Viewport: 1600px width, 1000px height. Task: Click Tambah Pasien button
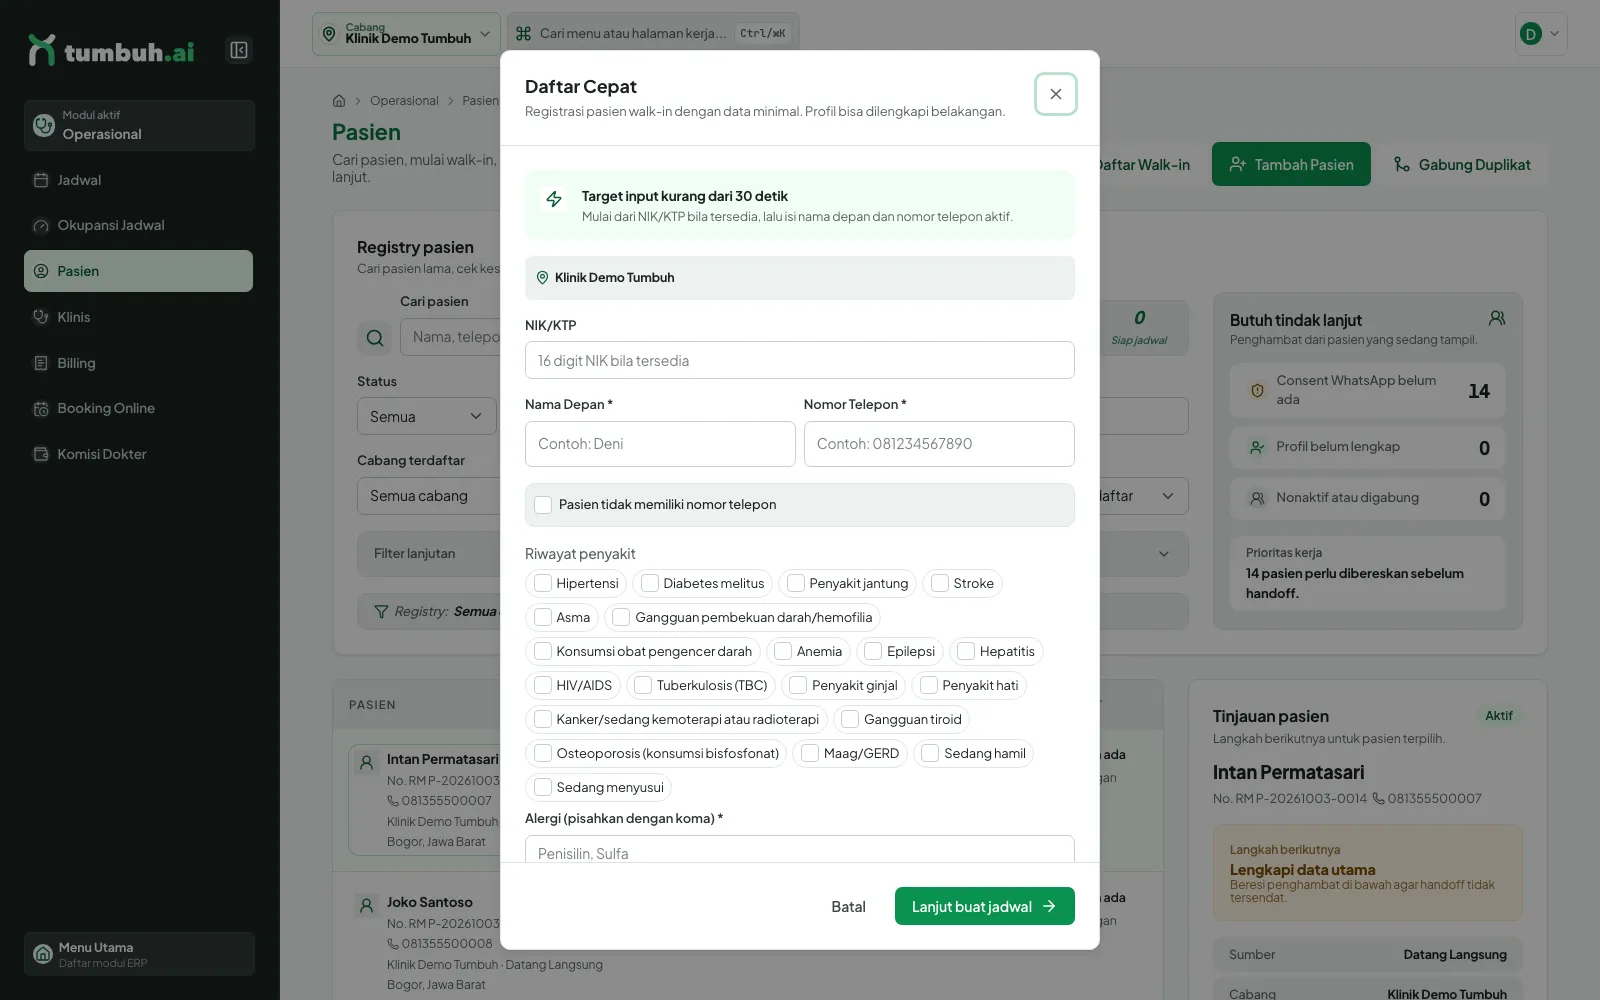(x=1291, y=164)
